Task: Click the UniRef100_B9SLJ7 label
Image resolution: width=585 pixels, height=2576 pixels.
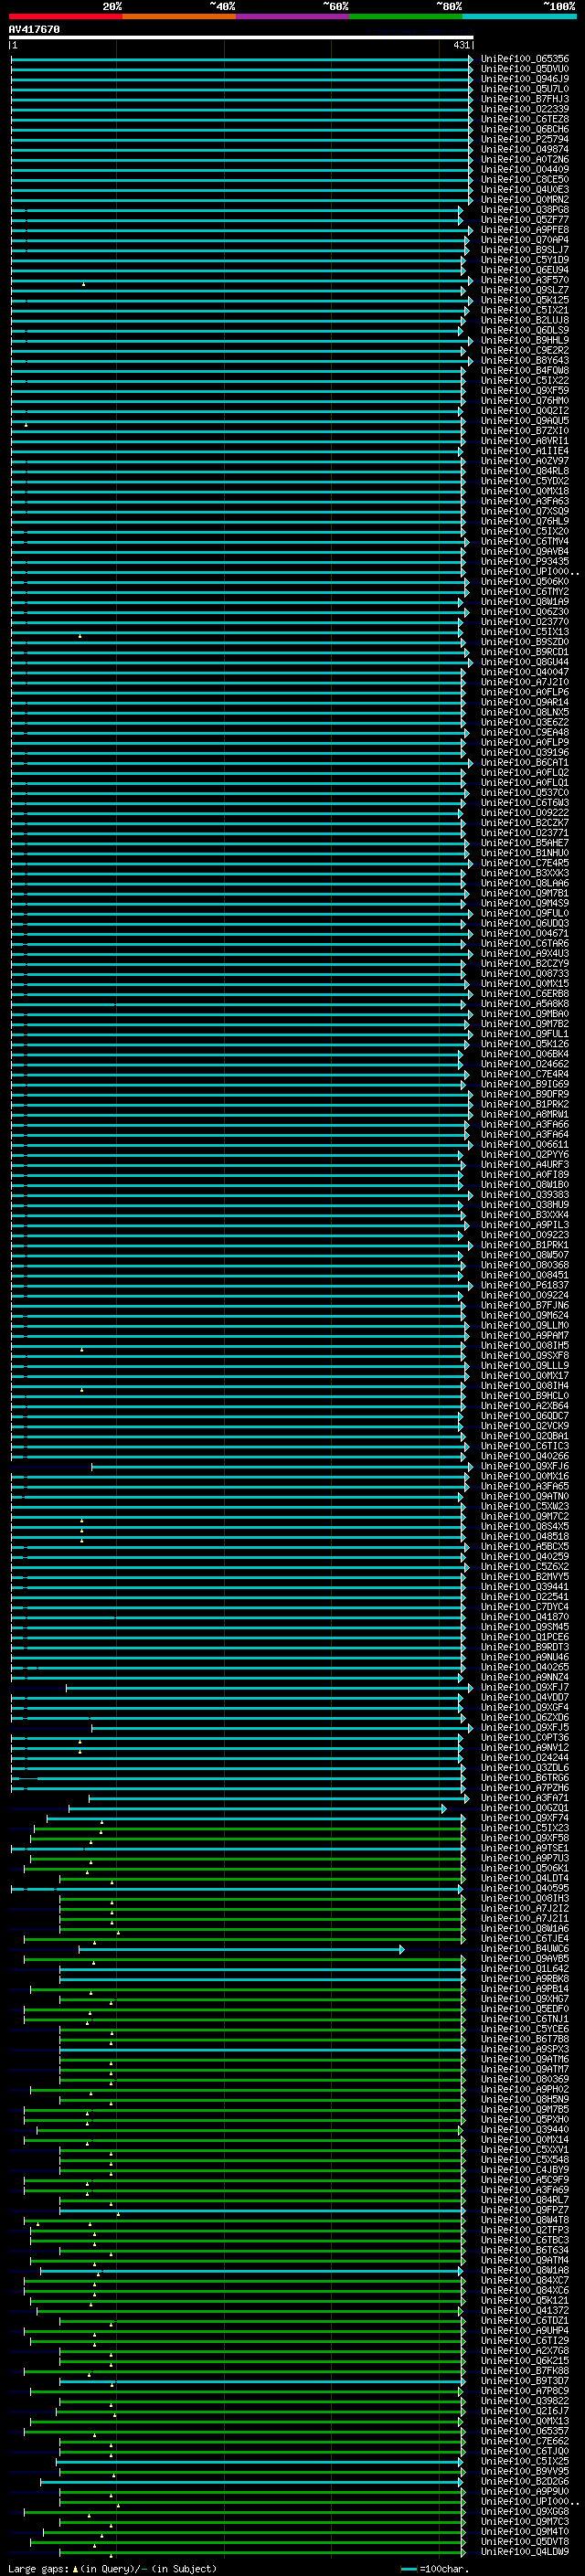Action: pyautogui.click(x=525, y=250)
